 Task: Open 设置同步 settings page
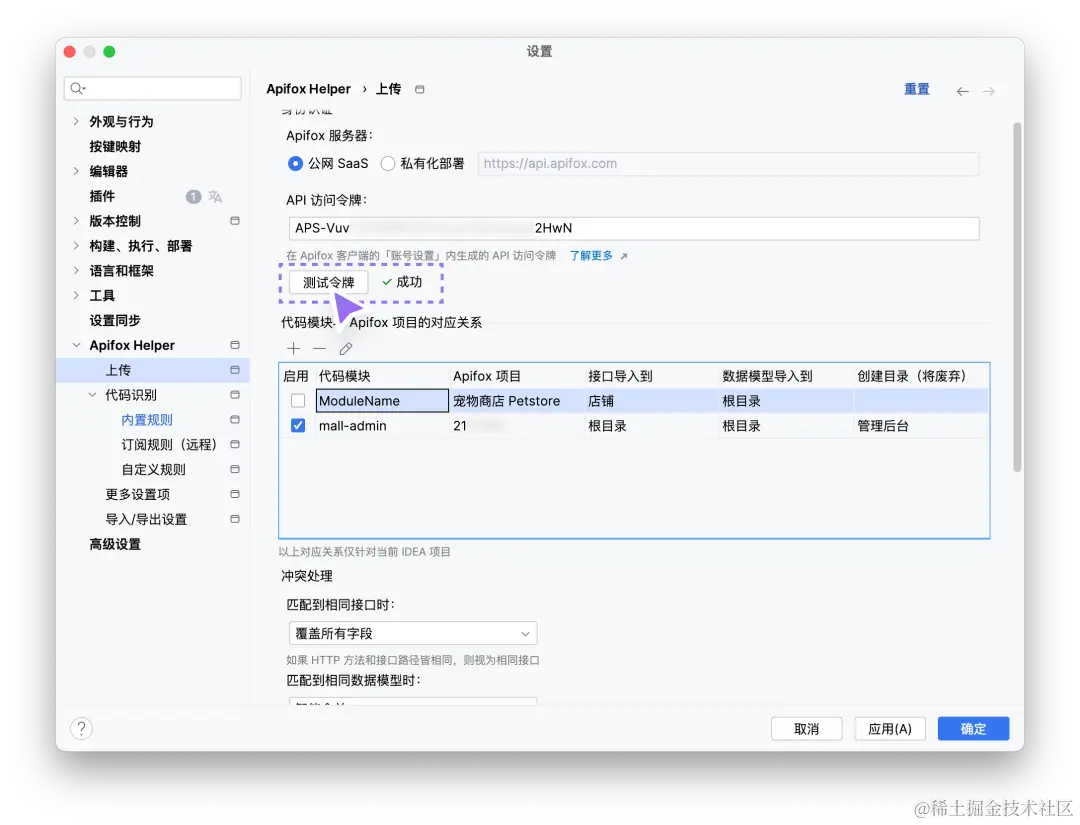[x=115, y=320]
